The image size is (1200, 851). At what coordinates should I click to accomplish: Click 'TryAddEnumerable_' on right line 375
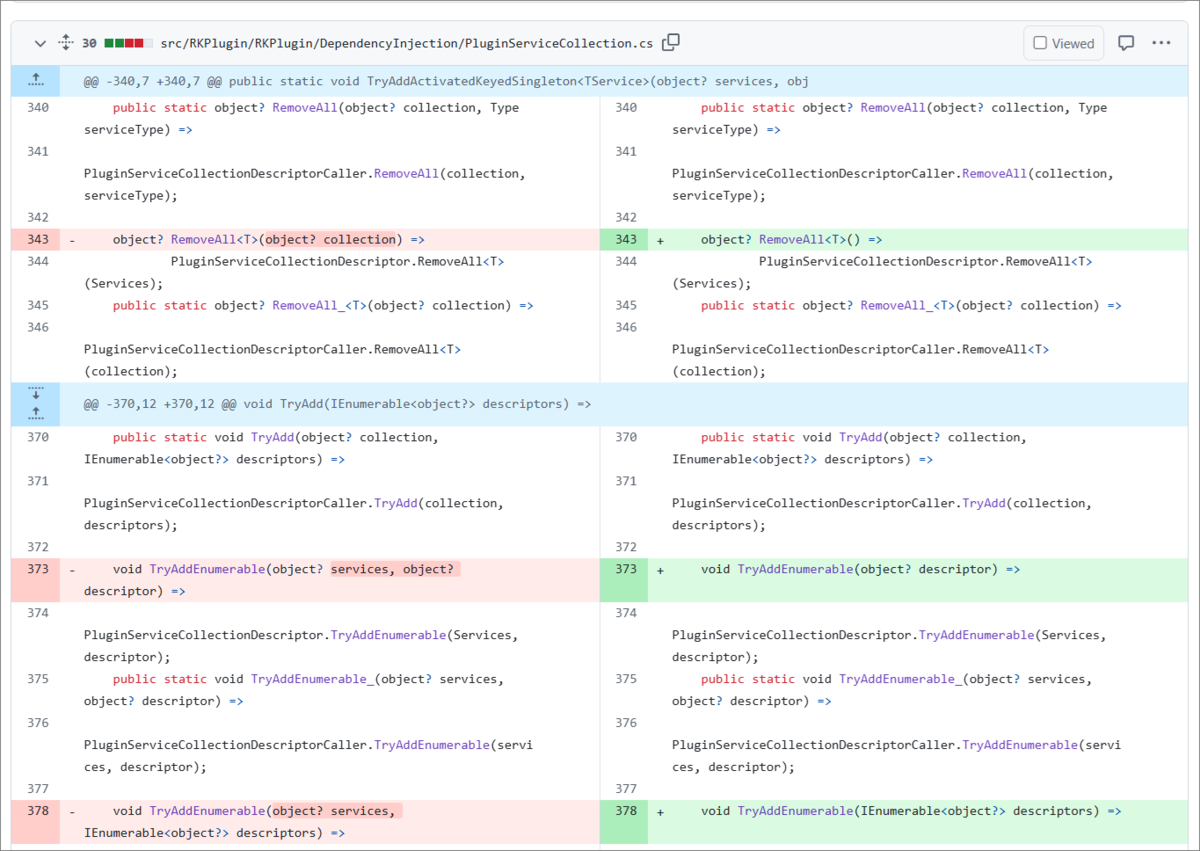pyautogui.click(x=900, y=679)
